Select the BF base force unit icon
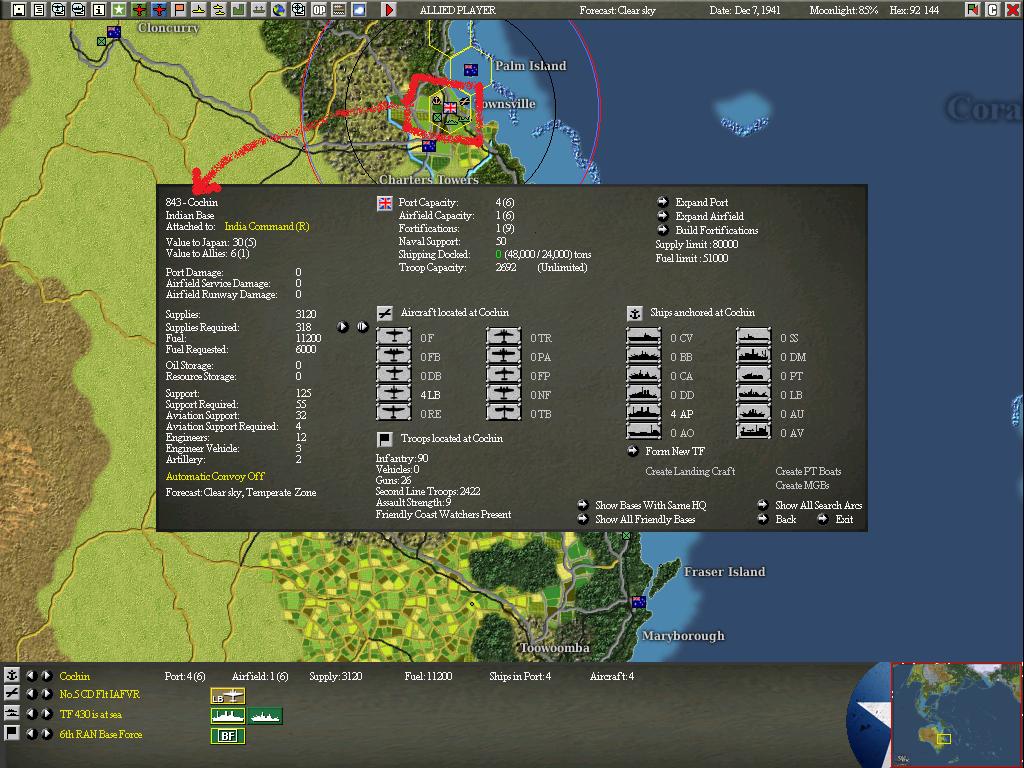The height and width of the screenshot is (768, 1024). [227, 736]
